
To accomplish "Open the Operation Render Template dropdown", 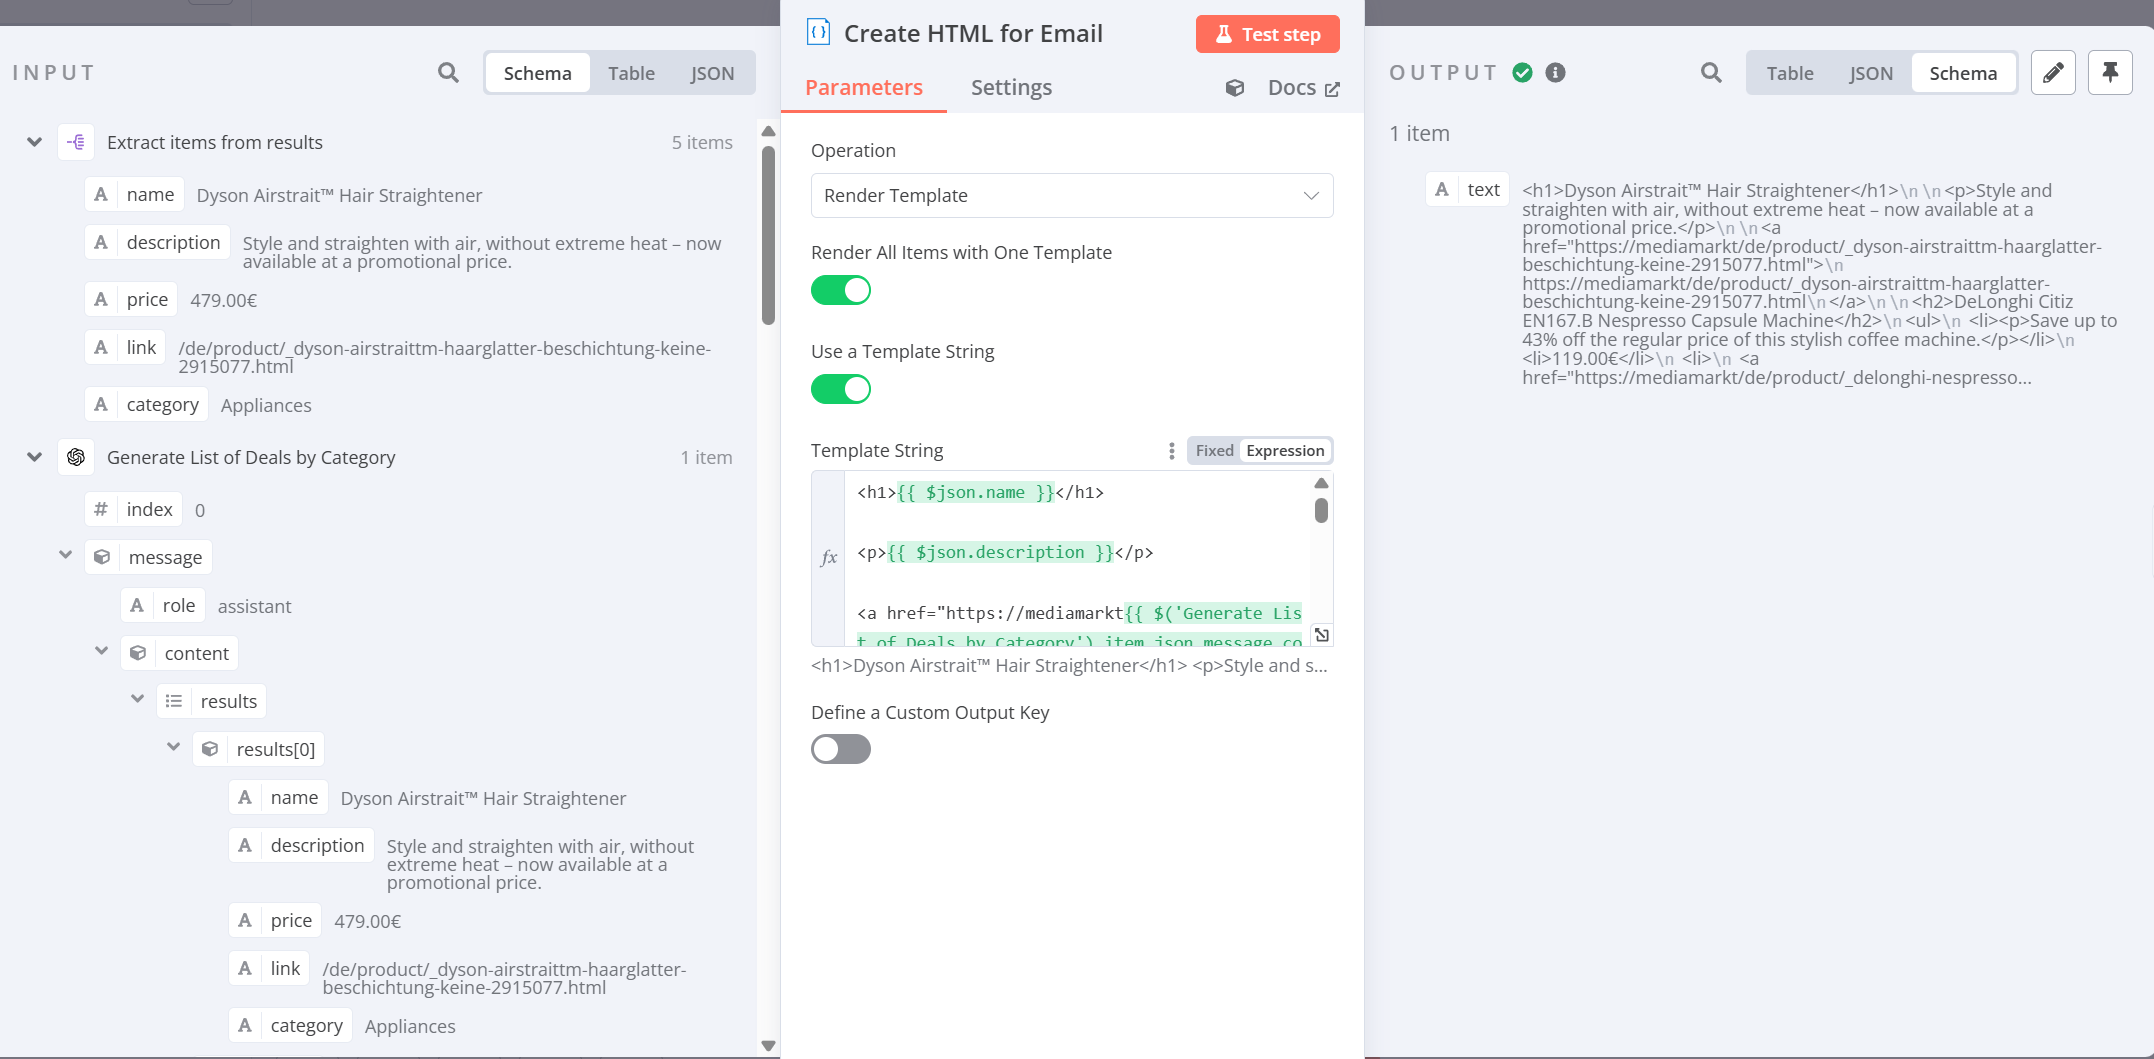I will [1071, 196].
